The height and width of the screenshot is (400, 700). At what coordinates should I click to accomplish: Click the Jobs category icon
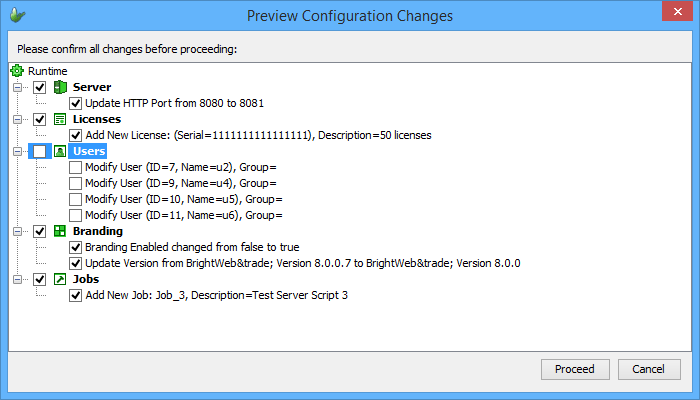[59, 280]
